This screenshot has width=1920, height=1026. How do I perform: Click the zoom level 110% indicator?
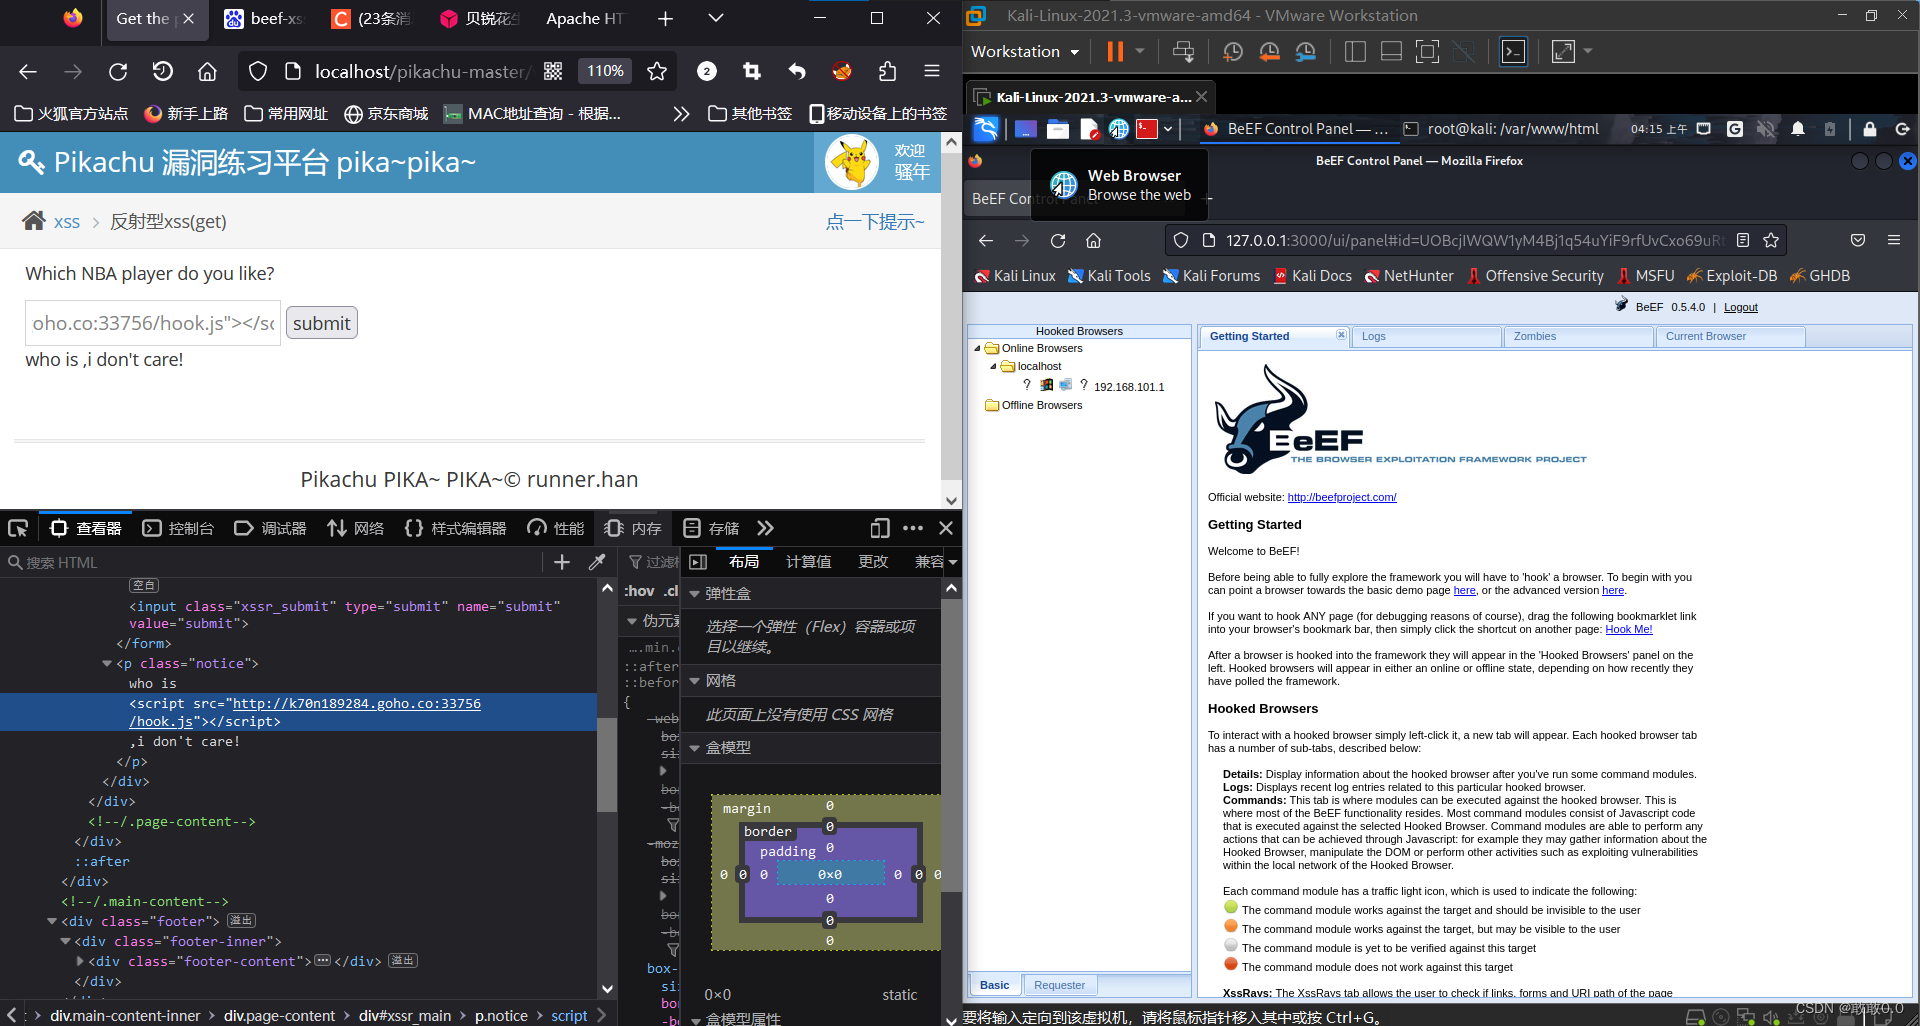(604, 71)
